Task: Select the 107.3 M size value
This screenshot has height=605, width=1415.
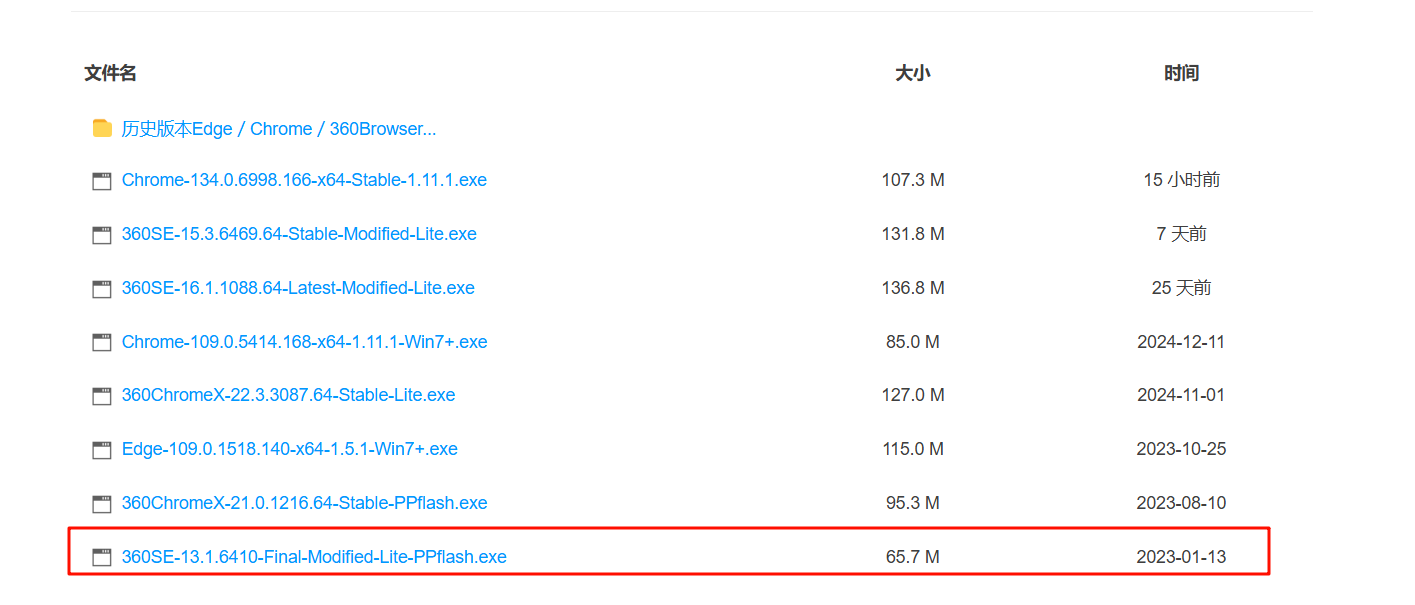Action: pos(913,180)
